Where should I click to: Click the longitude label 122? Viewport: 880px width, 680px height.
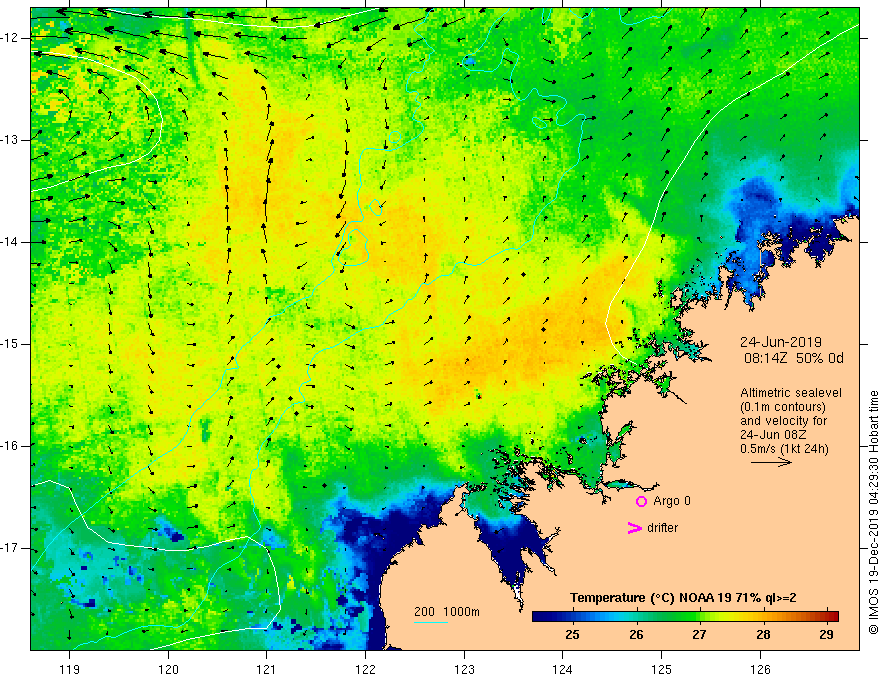point(365,669)
